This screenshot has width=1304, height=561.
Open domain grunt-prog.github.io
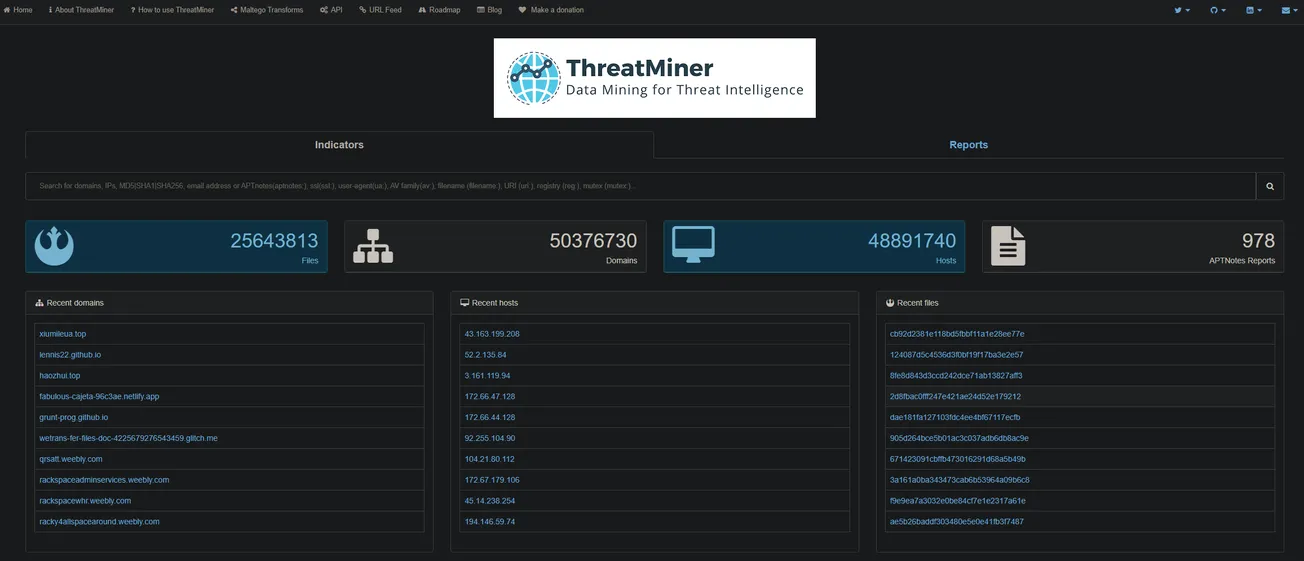pos(74,417)
